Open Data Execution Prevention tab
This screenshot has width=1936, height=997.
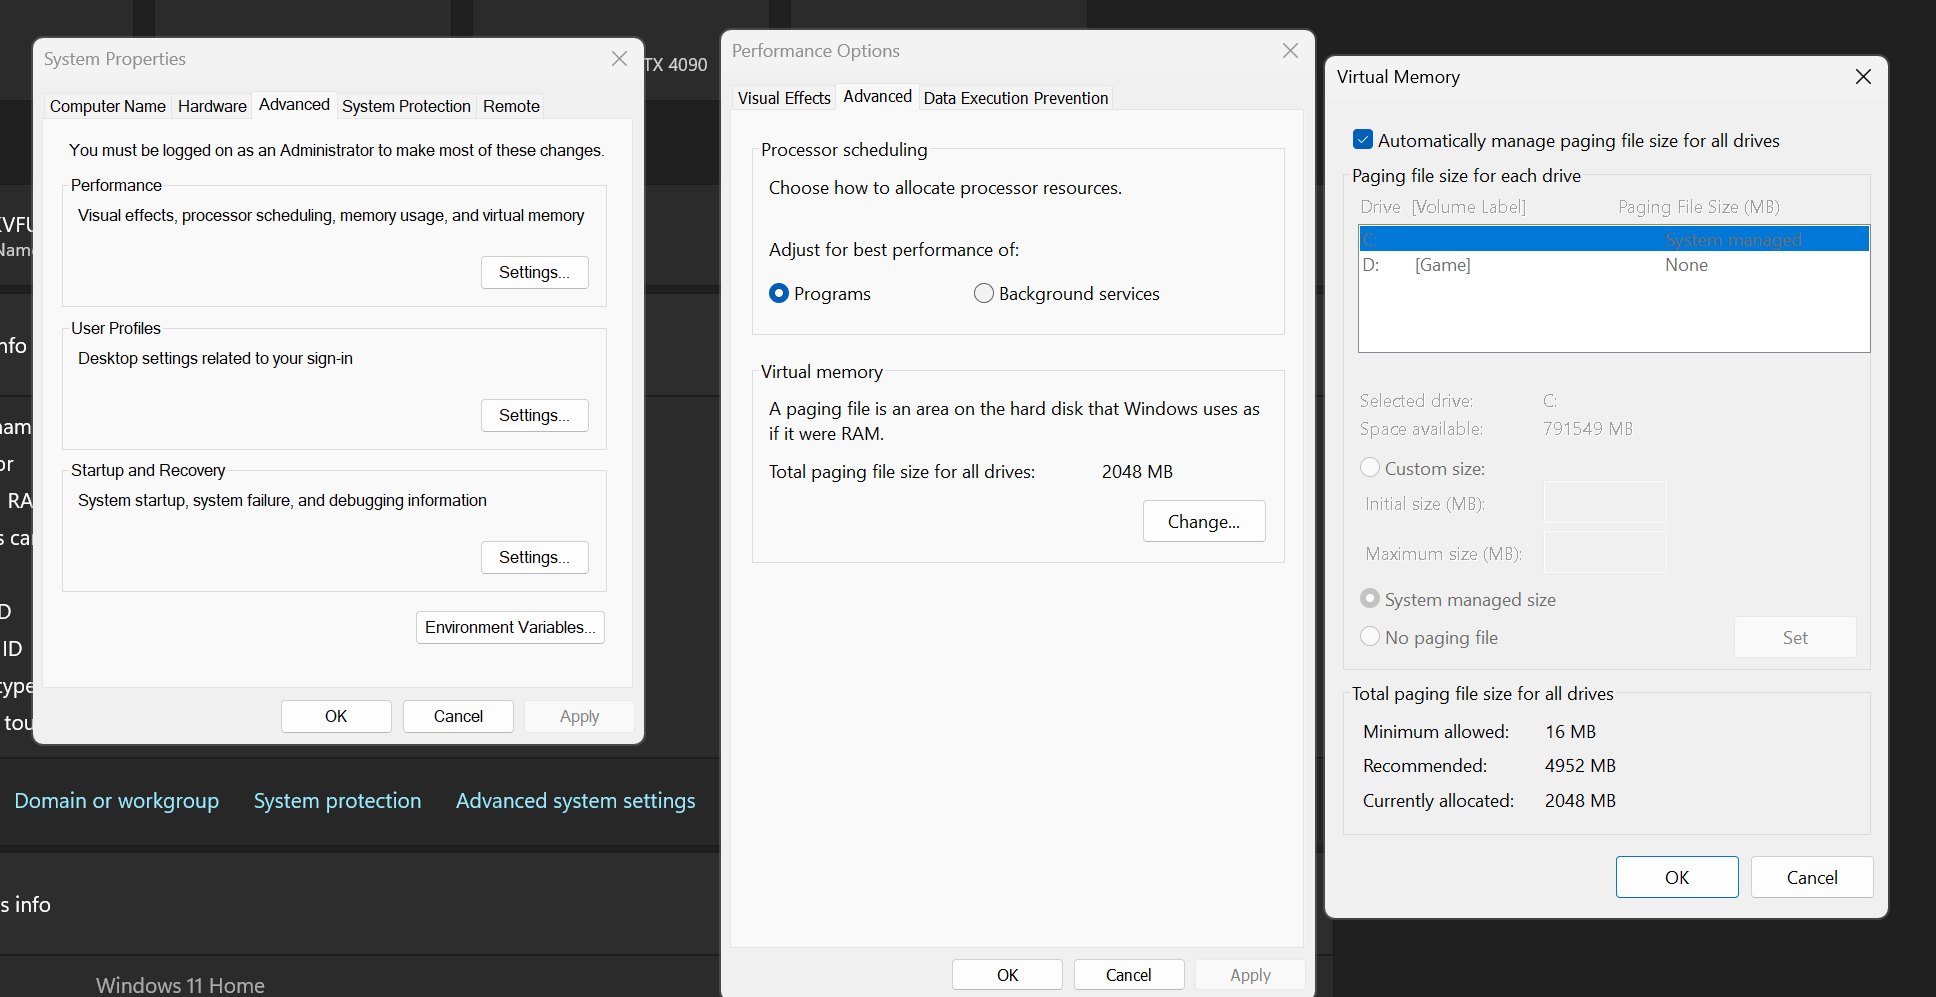coord(1016,98)
